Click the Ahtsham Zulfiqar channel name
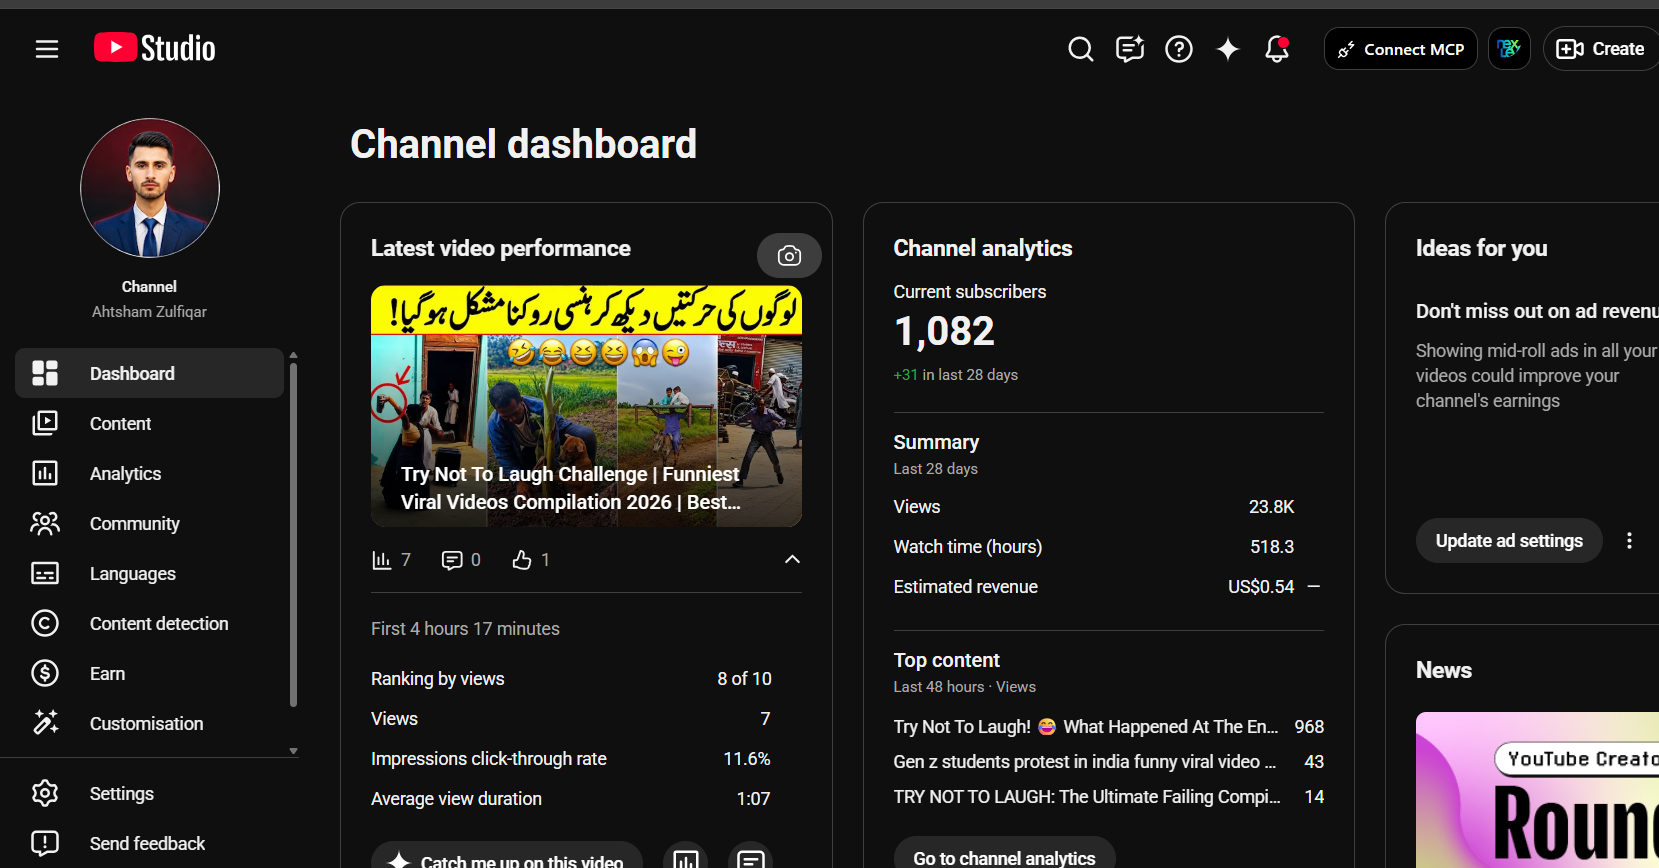Viewport: 1659px width, 868px height. click(150, 312)
